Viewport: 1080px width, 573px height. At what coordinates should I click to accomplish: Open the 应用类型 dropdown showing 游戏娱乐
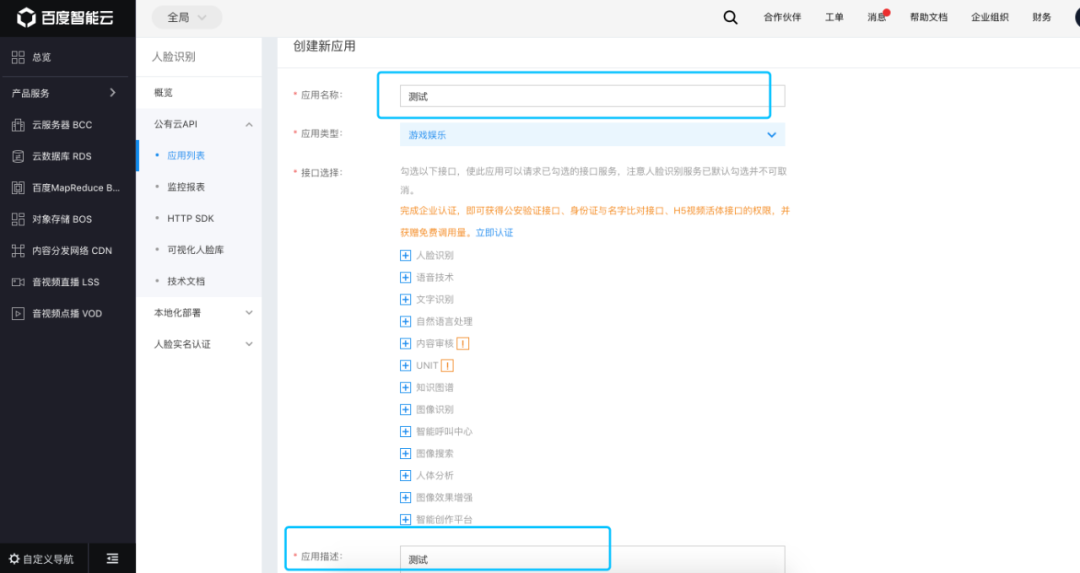[x=592, y=135]
